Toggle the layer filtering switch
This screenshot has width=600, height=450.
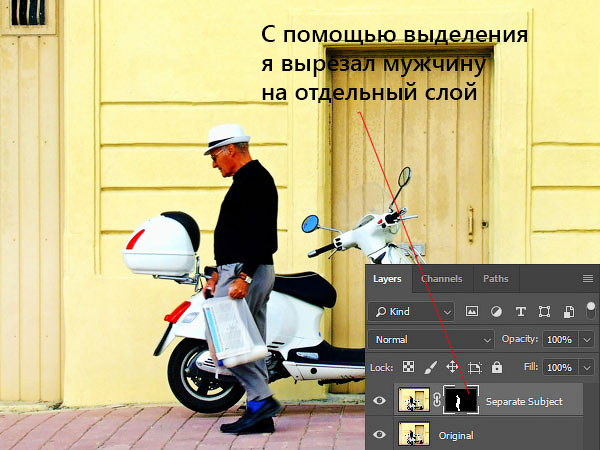click(591, 310)
